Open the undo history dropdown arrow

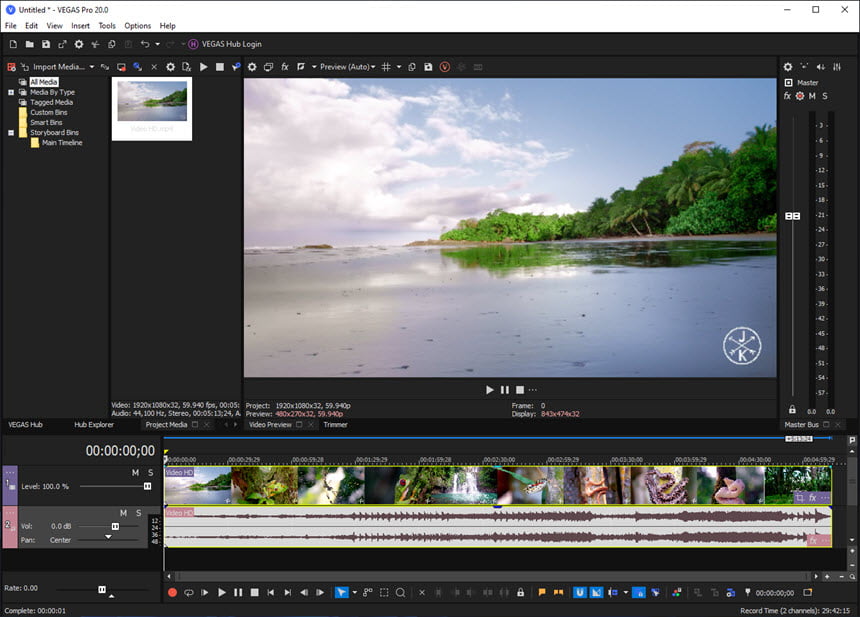(157, 44)
